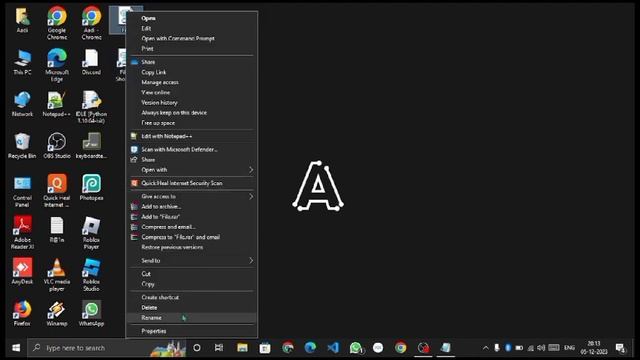Viewport: 640px width, 360px height.
Task: Select WhatsApp desktop shortcut
Action: 91,313
